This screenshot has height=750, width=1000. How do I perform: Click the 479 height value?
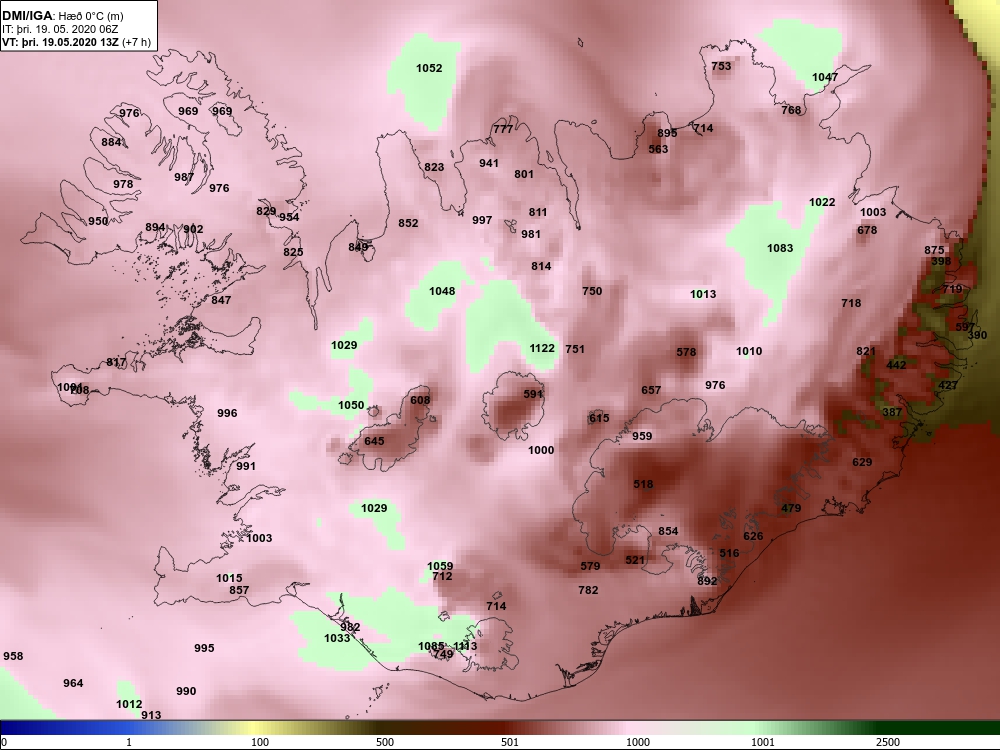pos(791,508)
